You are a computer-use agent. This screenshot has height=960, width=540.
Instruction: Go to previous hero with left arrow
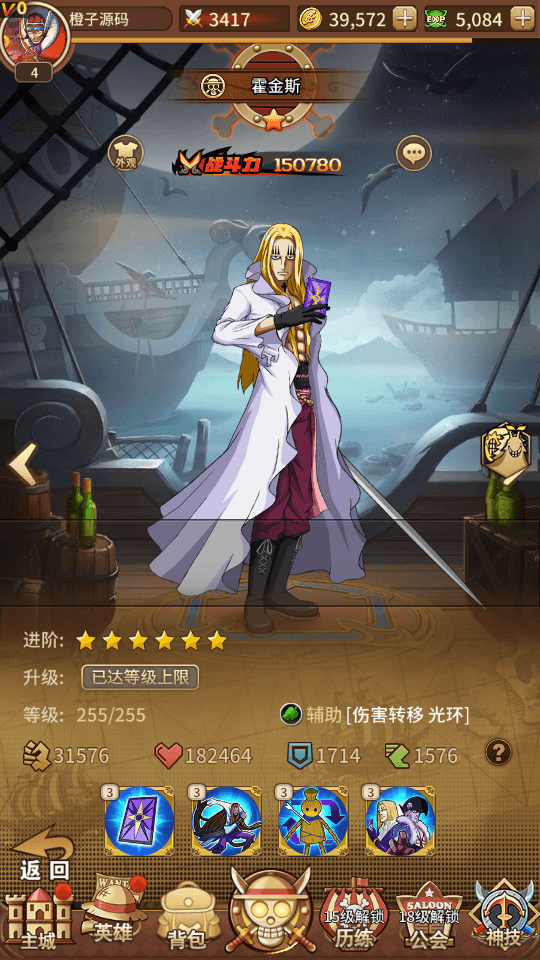point(22,464)
